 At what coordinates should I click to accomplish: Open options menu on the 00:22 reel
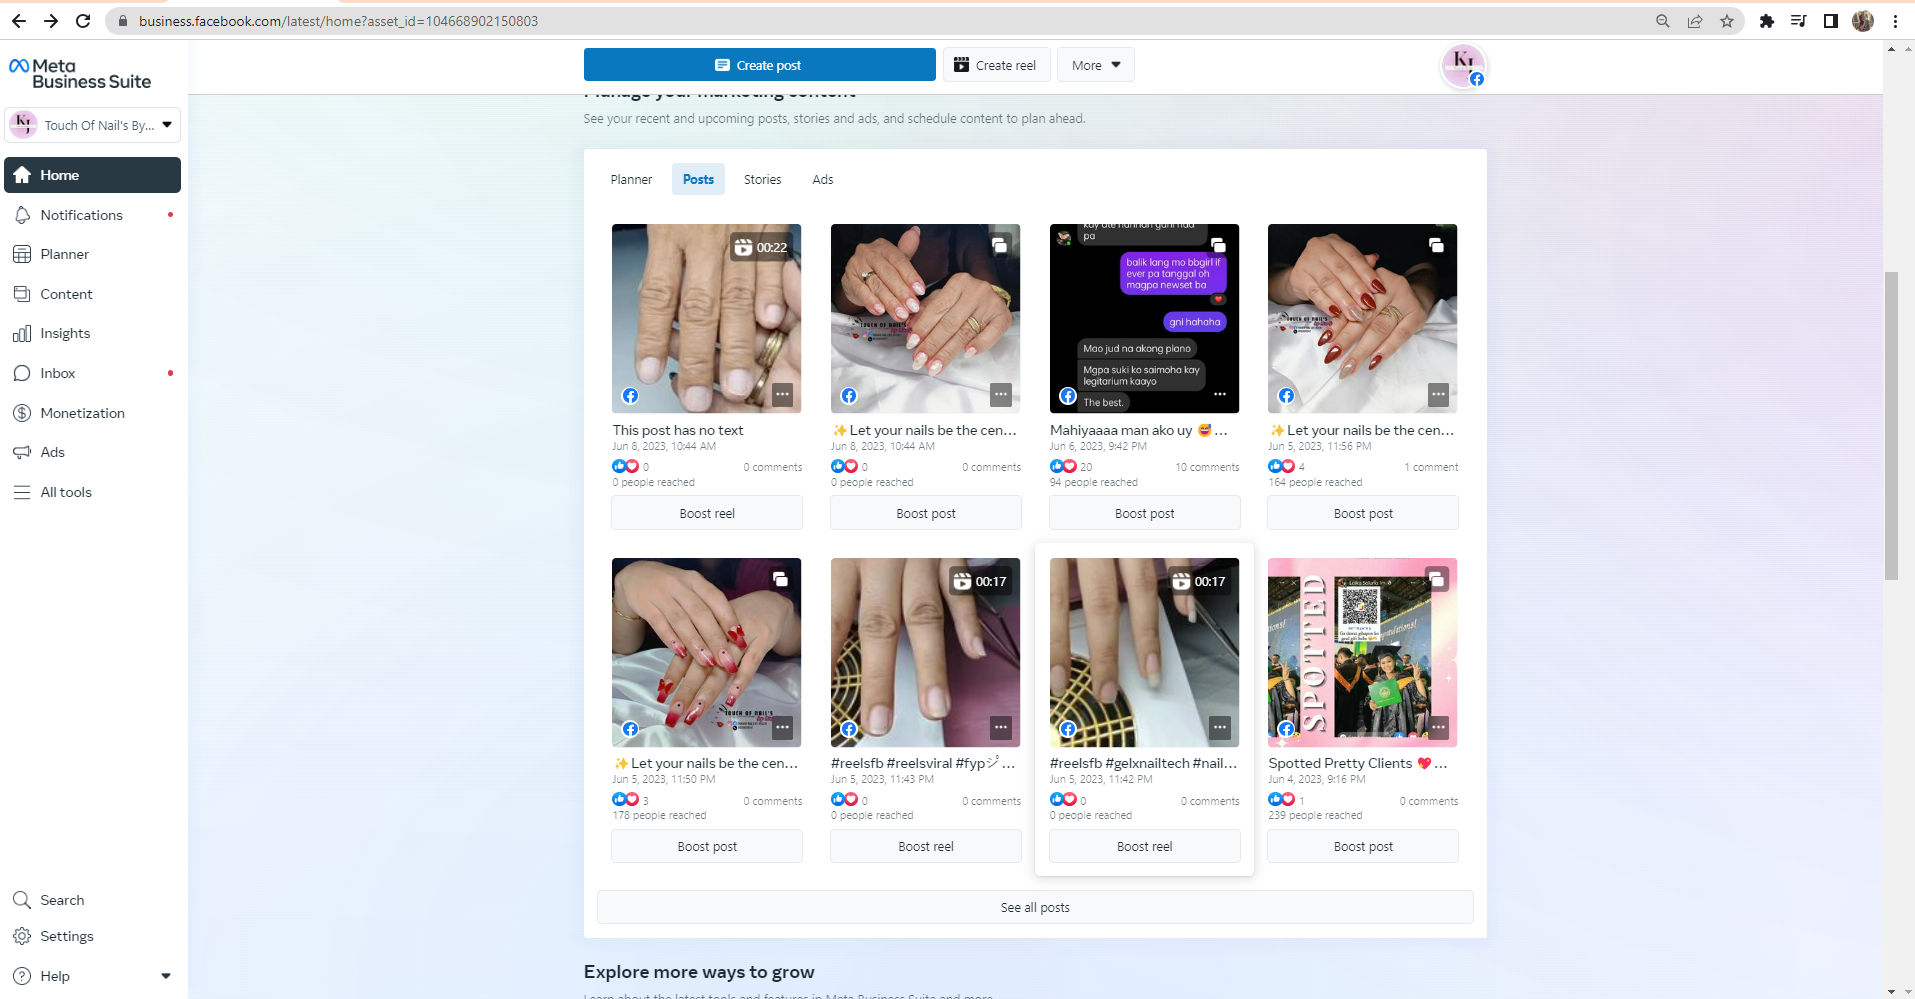coord(782,395)
